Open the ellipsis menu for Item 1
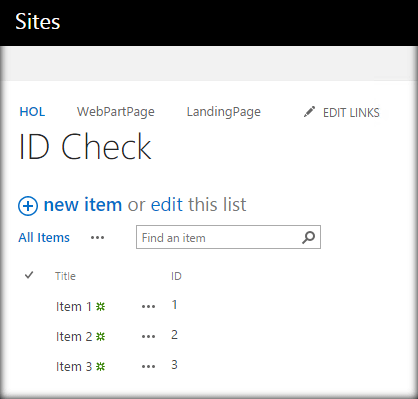Screen dimensions: 418x399 point(148,307)
